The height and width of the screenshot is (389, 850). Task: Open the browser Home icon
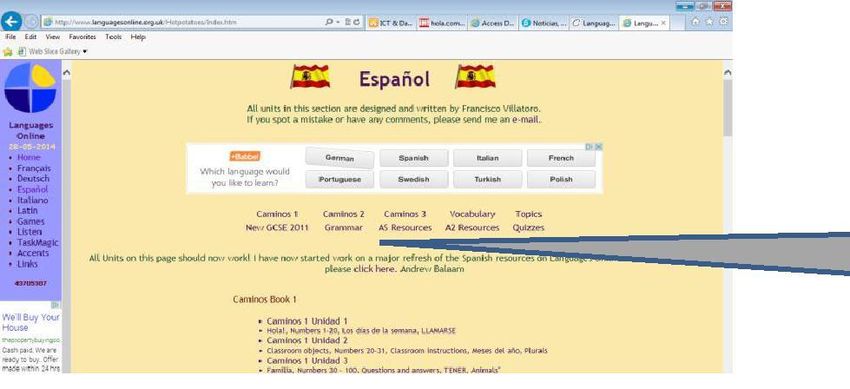pos(695,22)
